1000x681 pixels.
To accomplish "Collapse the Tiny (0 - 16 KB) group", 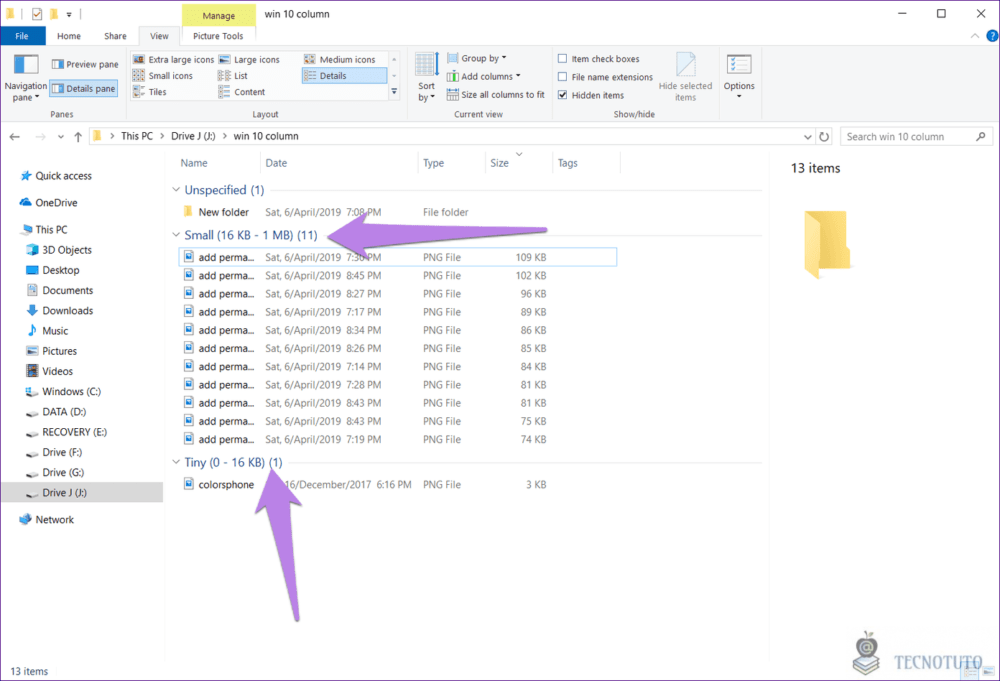I will point(176,462).
